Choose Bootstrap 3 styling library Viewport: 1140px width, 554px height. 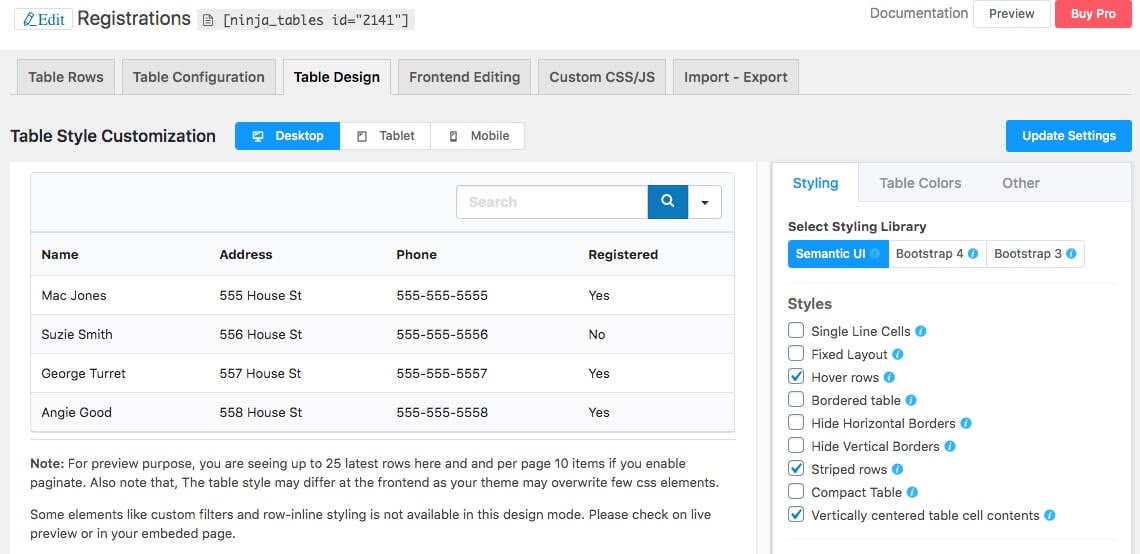click(1035, 254)
